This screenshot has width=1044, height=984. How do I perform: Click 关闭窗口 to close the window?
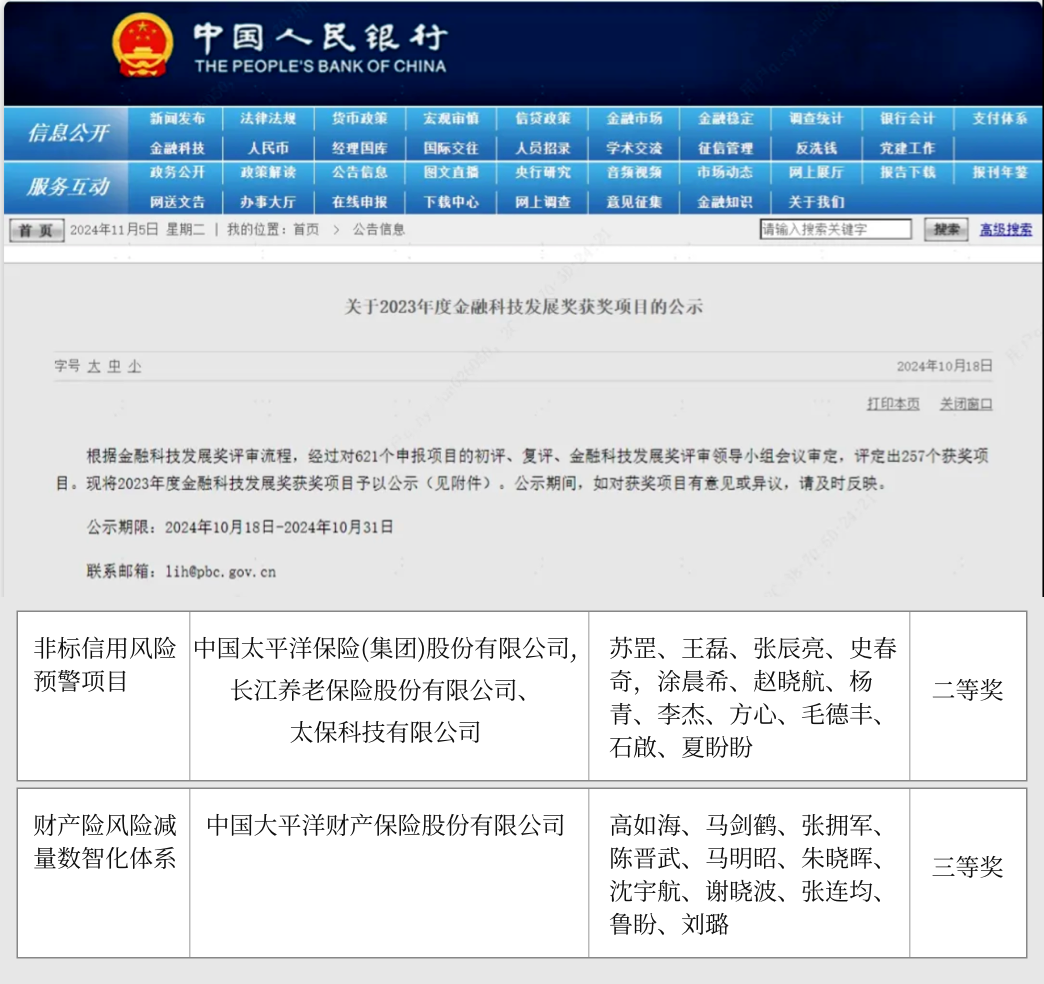964,404
